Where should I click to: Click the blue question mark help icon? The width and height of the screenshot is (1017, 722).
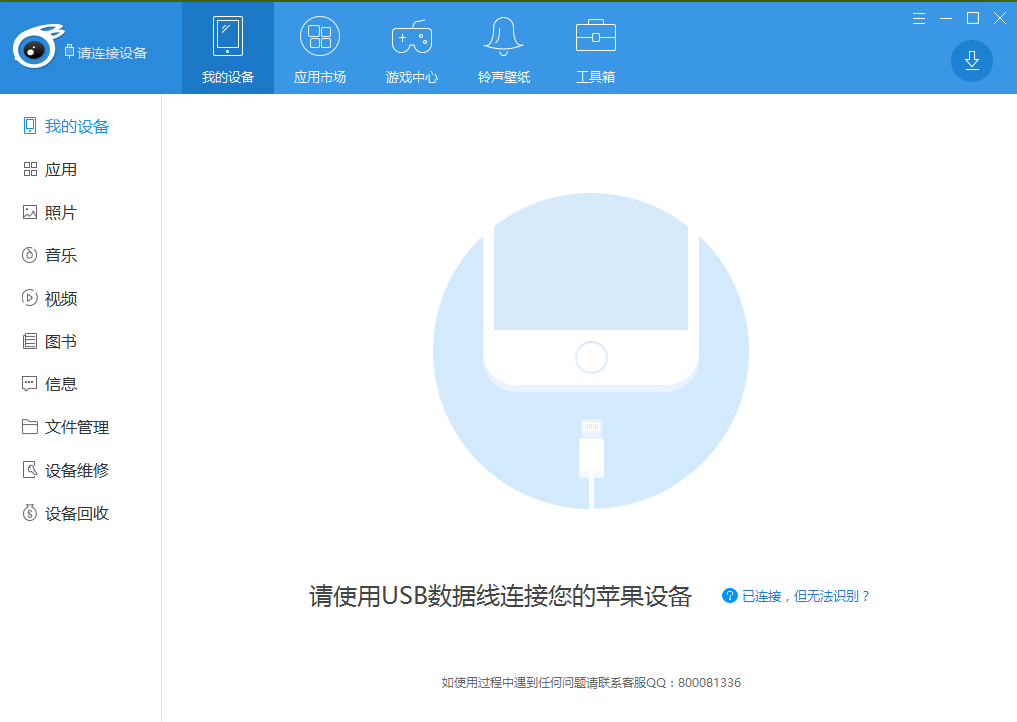(730, 596)
